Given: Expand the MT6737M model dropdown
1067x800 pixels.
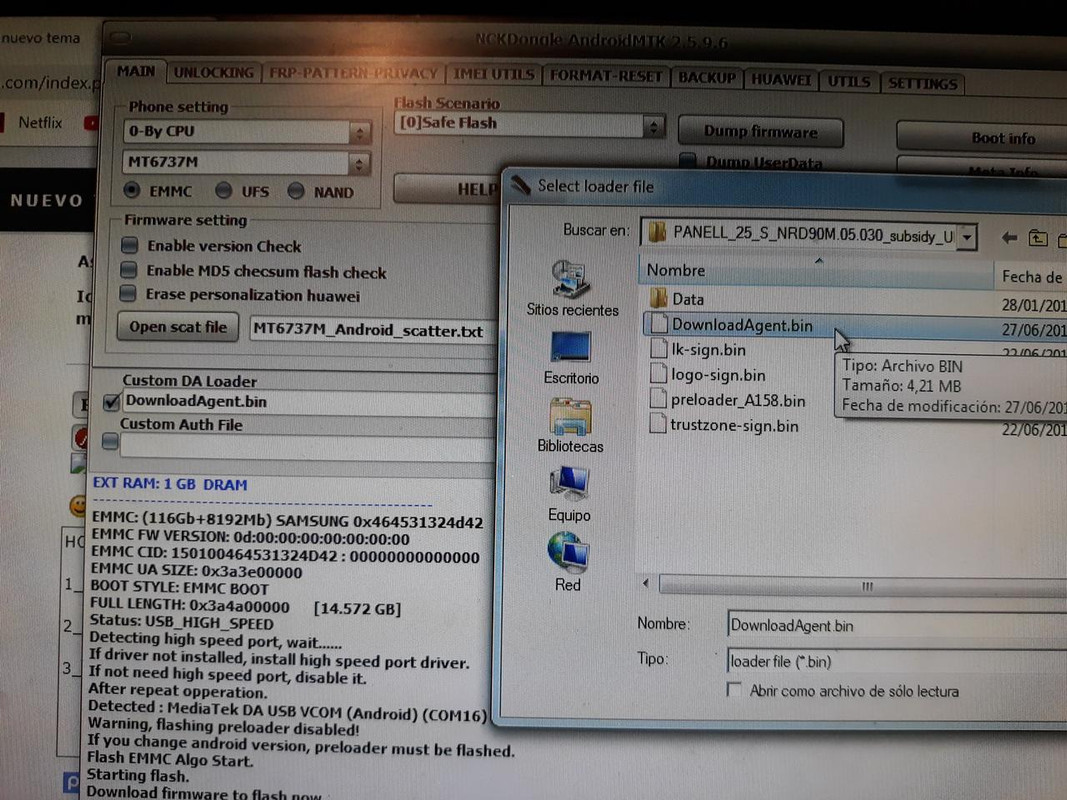Looking at the screenshot, I should [x=359, y=163].
